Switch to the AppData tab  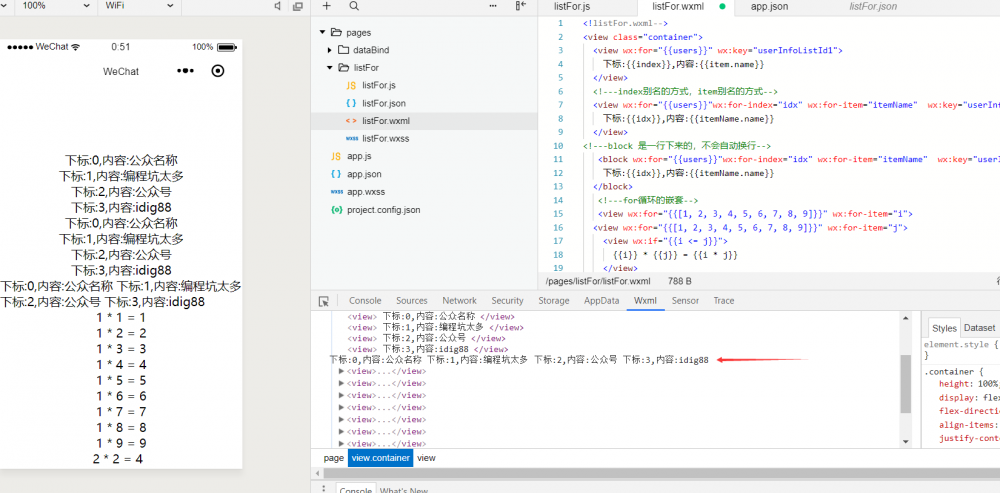click(x=601, y=301)
